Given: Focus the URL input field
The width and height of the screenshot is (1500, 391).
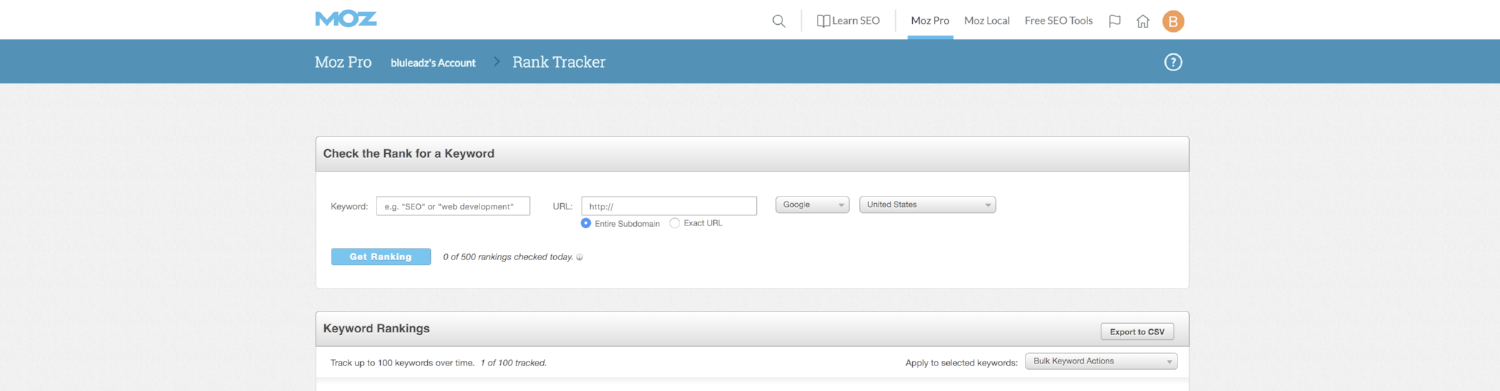Looking at the screenshot, I should pos(669,205).
